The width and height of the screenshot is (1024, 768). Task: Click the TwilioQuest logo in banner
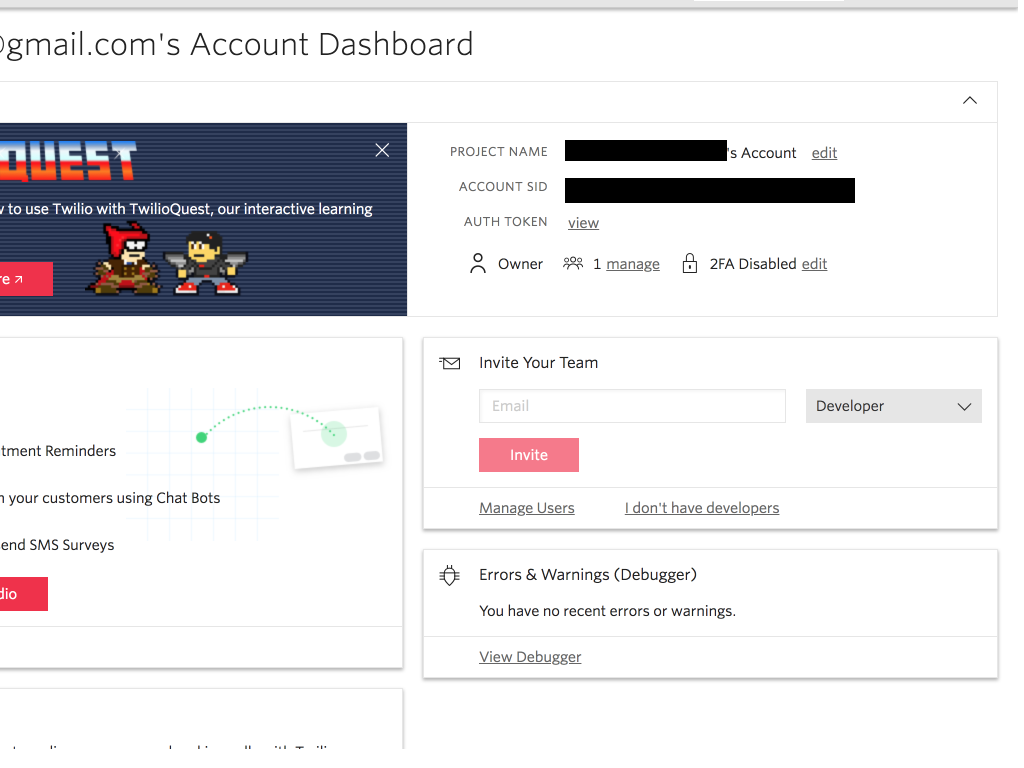pyautogui.click(x=68, y=161)
